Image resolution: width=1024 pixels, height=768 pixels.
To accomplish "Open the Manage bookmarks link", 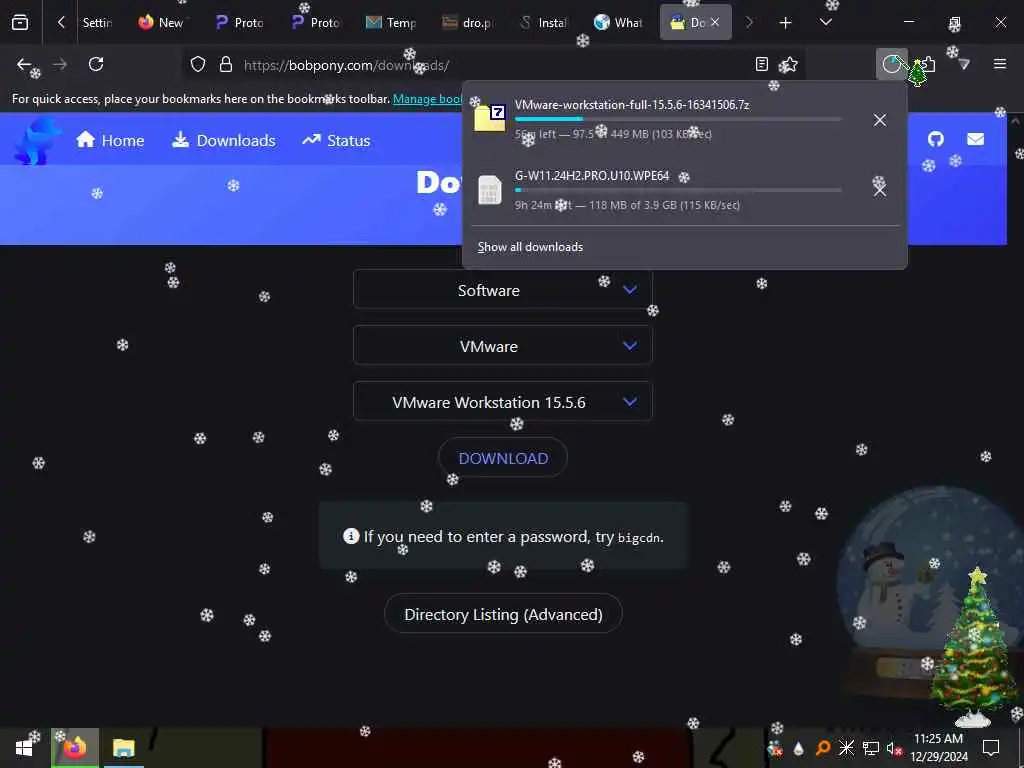I will [428, 99].
